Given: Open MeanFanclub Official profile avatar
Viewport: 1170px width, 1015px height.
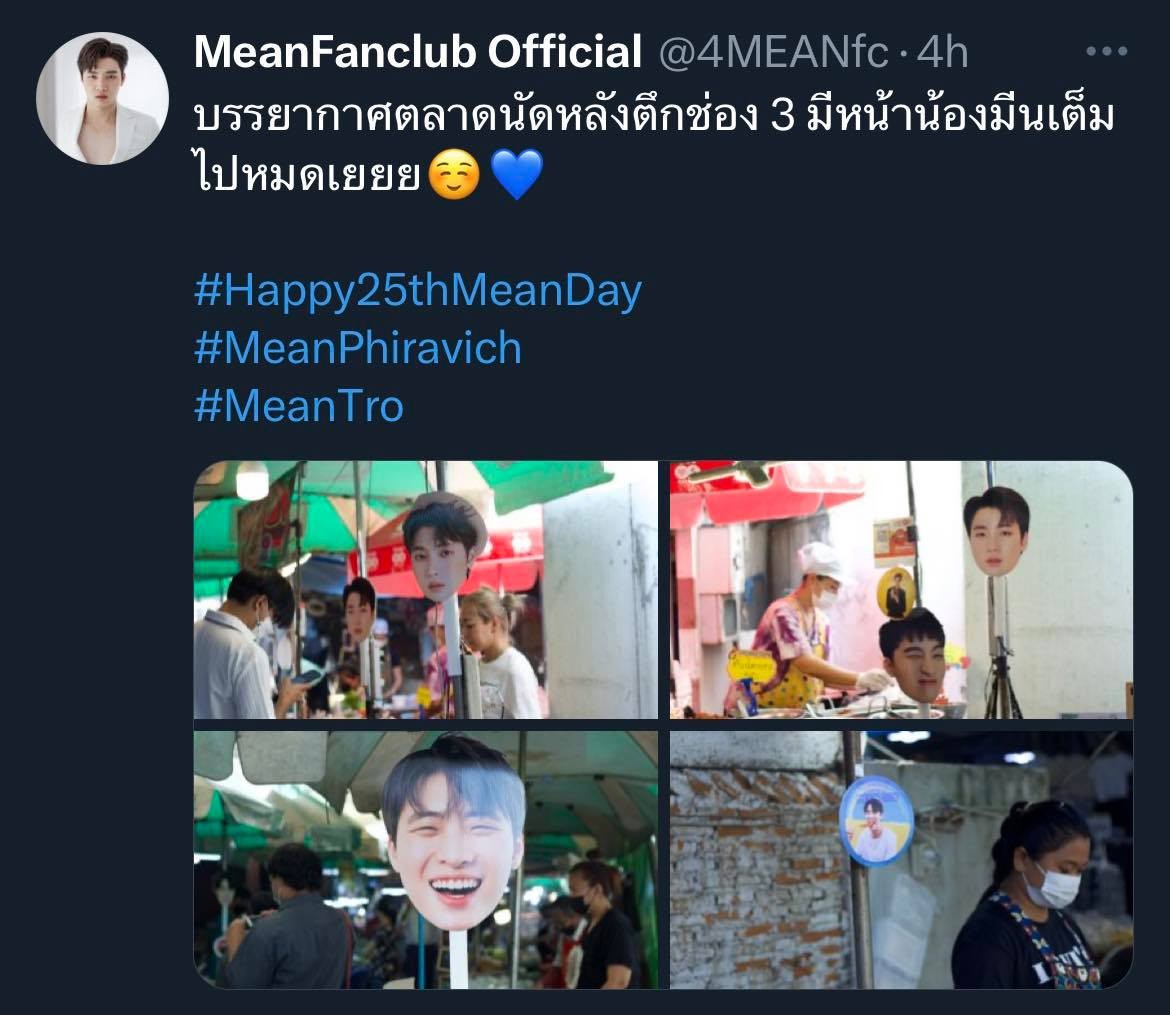Looking at the screenshot, I should [102, 98].
